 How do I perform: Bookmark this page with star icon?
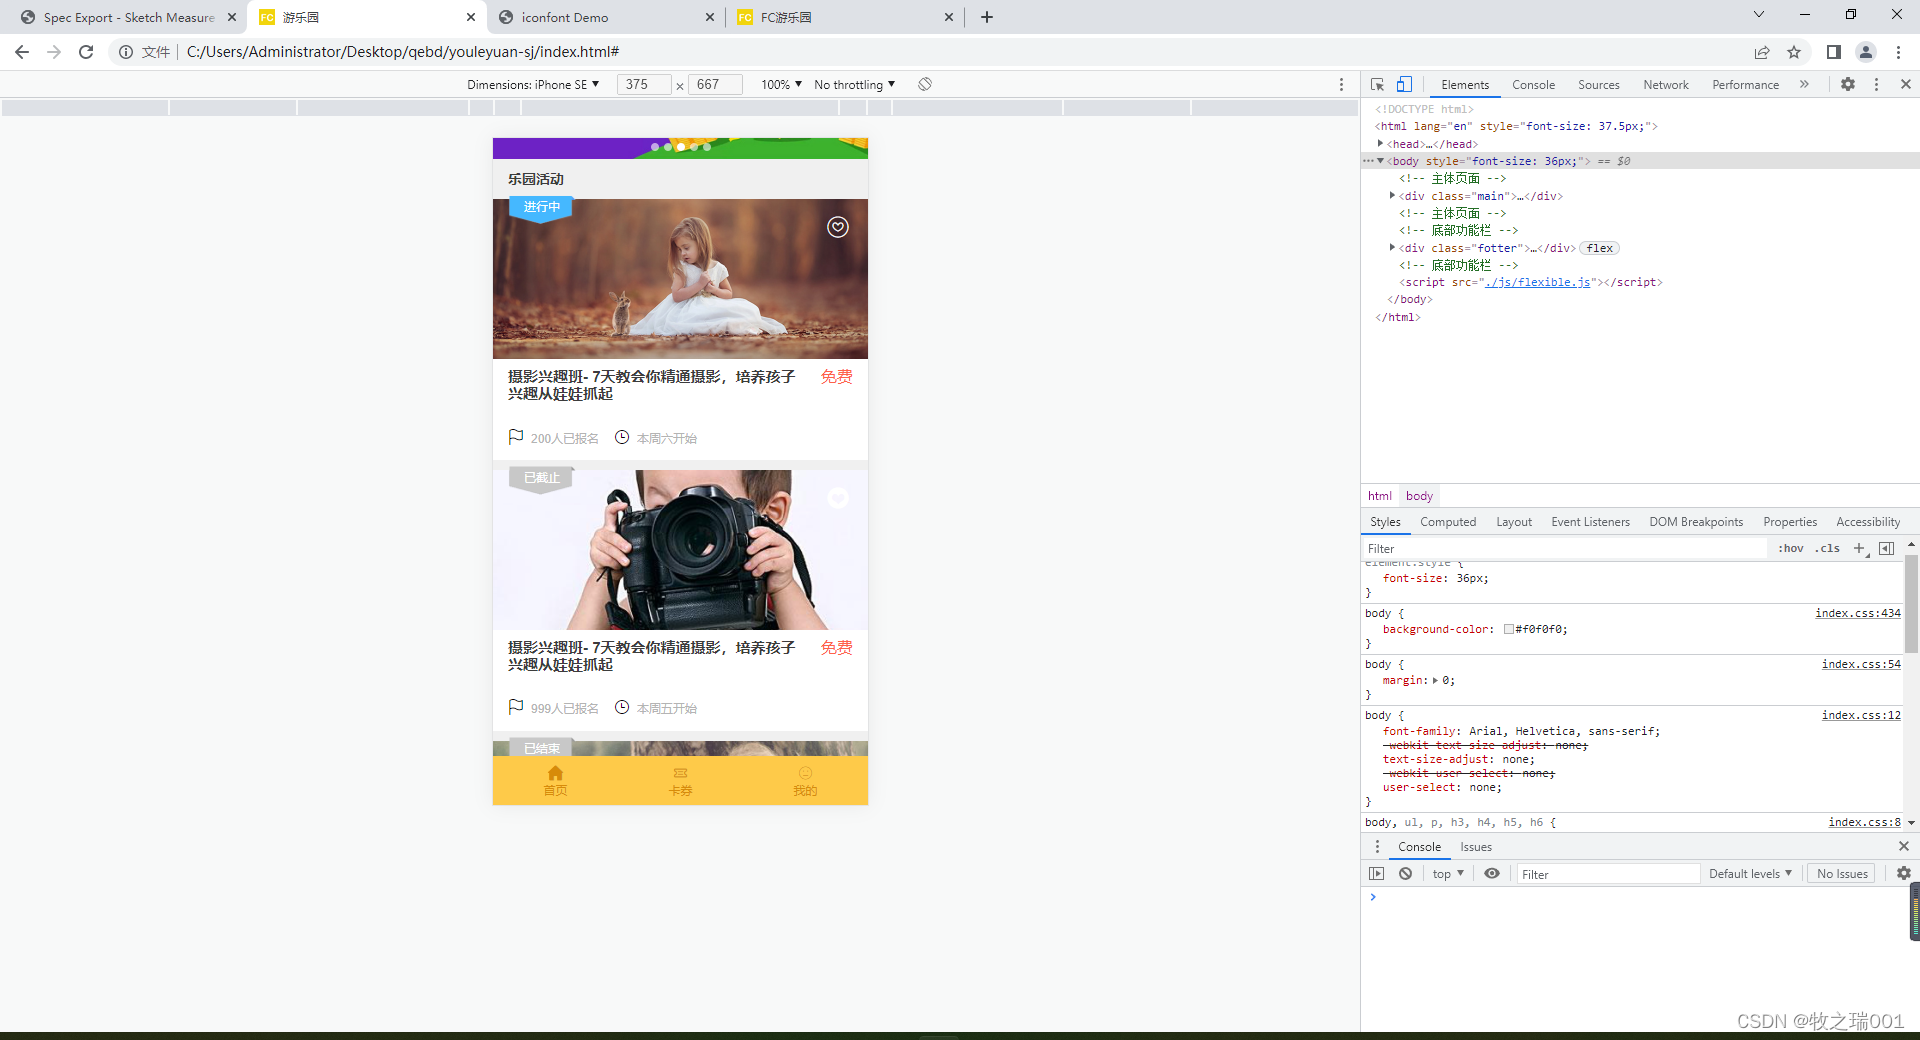tap(1794, 52)
